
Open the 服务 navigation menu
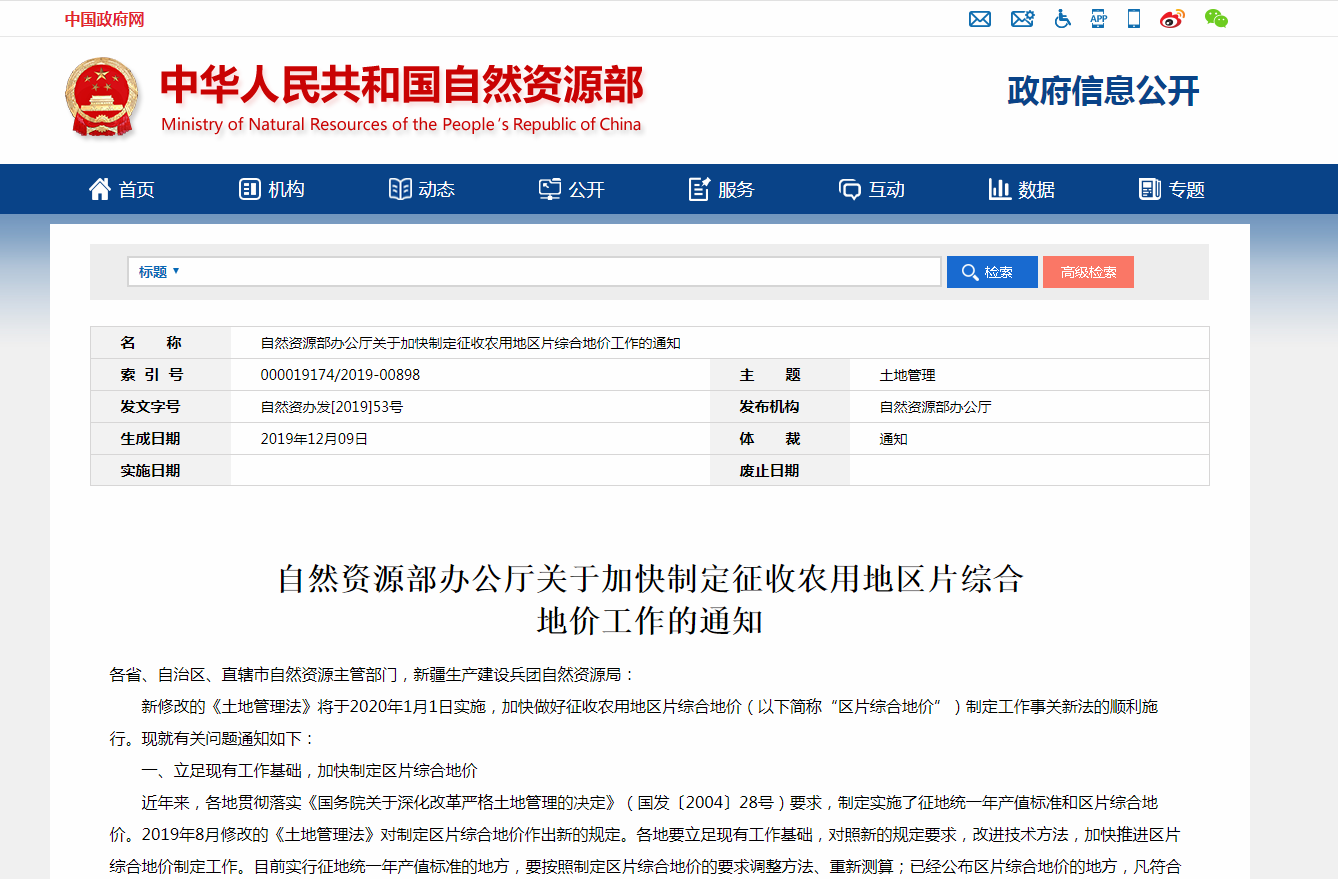coord(722,189)
